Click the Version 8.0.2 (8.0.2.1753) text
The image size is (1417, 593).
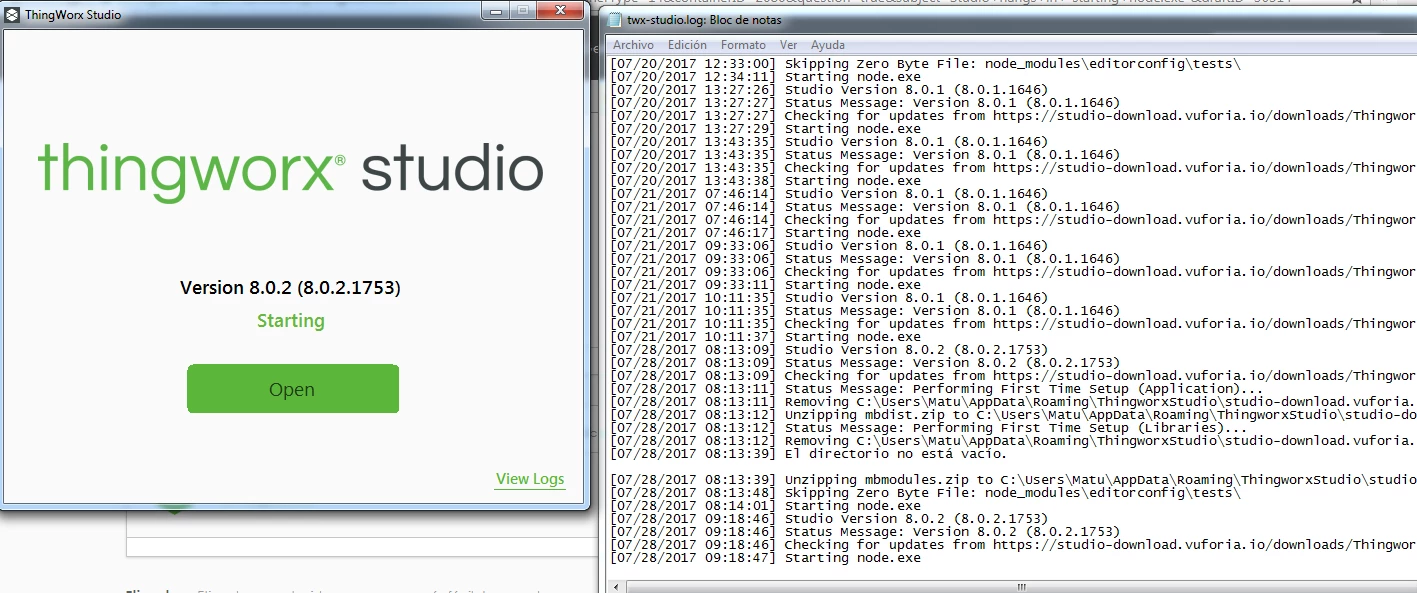(x=290, y=288)
